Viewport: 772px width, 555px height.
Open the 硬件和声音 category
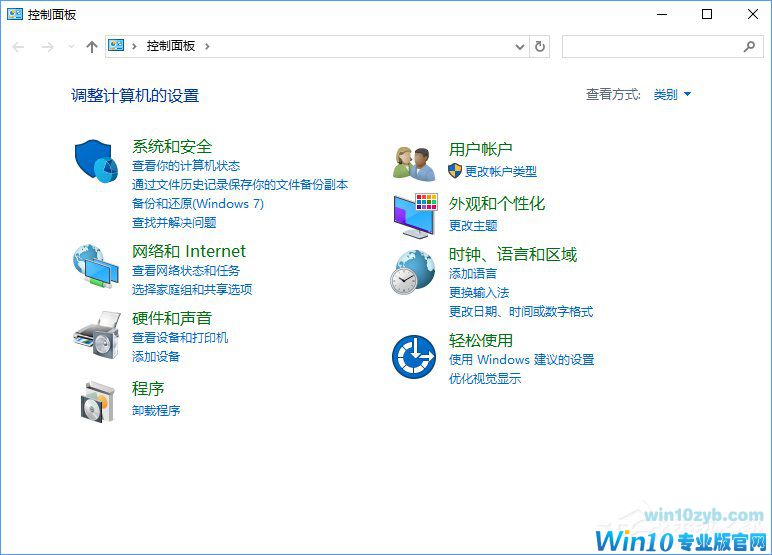(x=172, y=318)
